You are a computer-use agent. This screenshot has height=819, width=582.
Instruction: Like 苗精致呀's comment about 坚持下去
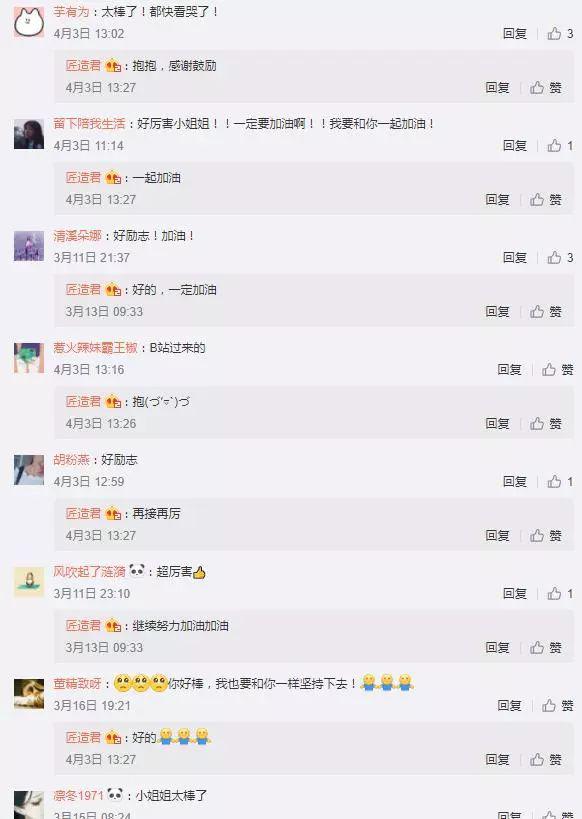point(557,706)
